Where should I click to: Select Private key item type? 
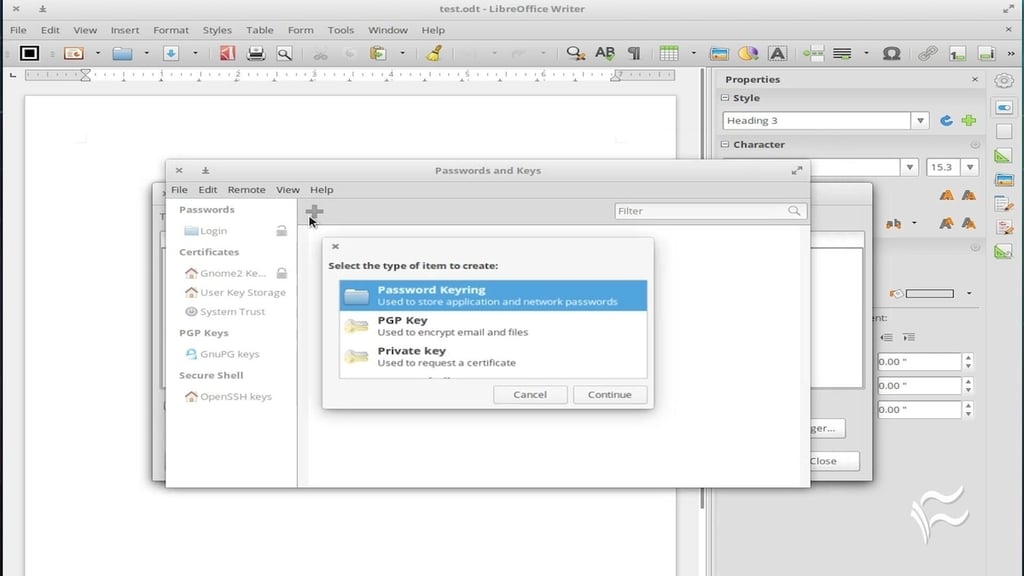493,357
